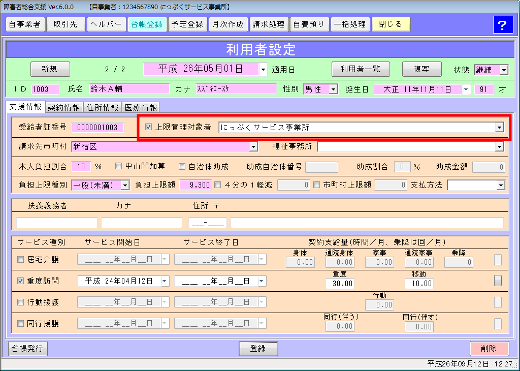Toggle the 自治体助成 checkbox

point(182,166)
